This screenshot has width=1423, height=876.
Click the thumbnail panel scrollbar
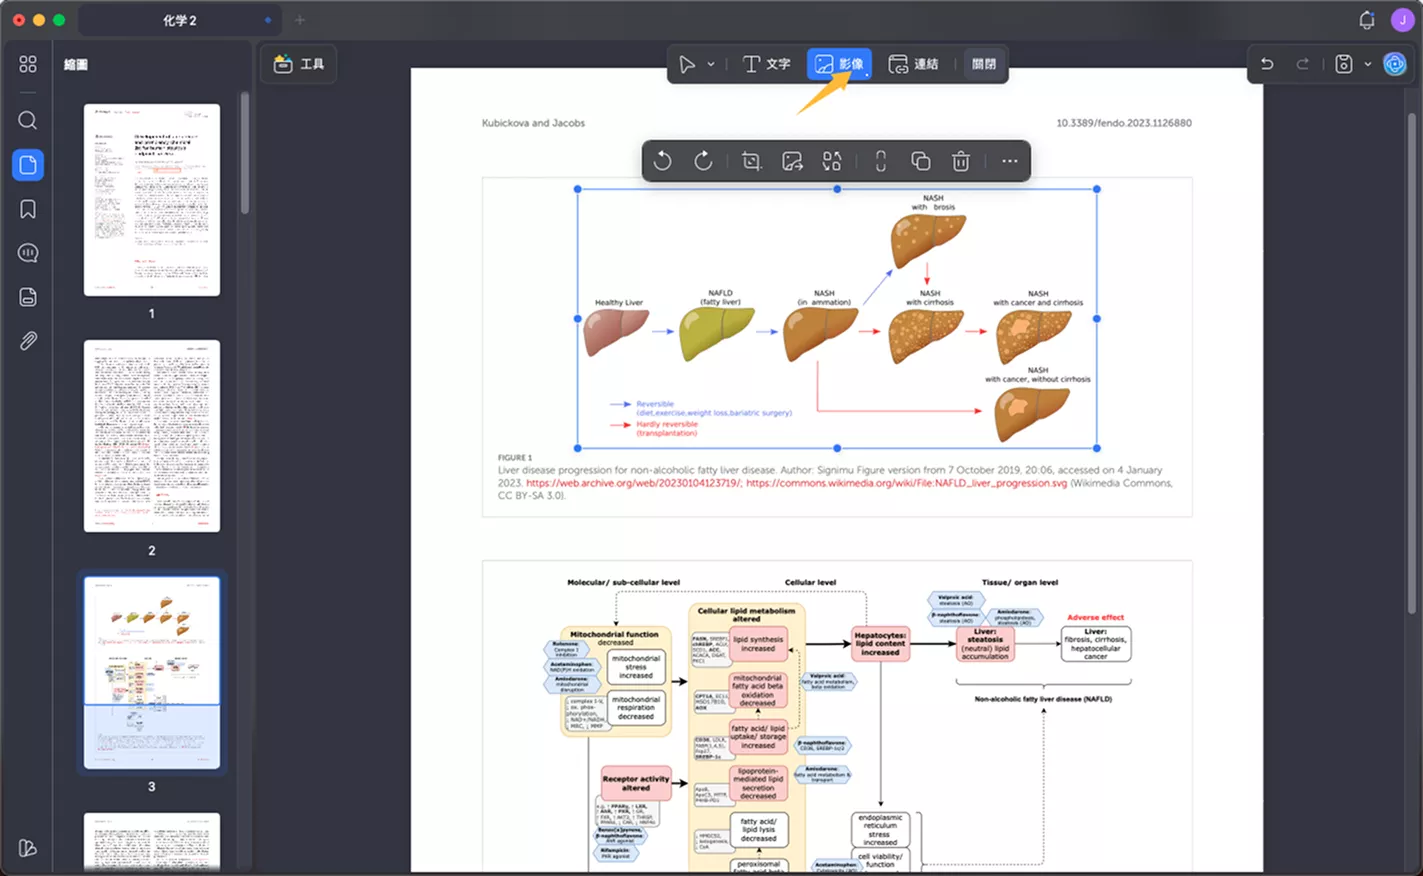[244, 153]
